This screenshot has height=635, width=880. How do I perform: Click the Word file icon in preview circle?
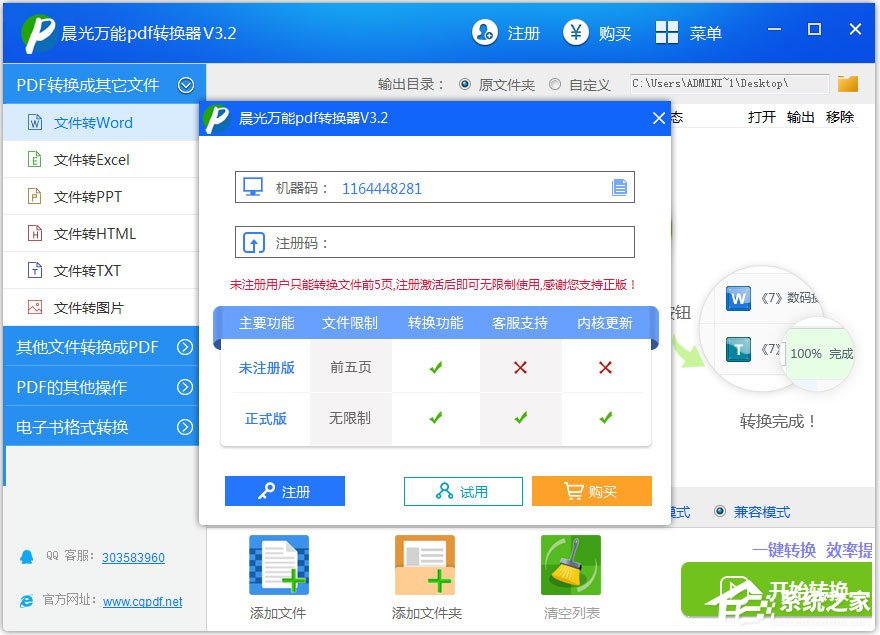(738, 298)
